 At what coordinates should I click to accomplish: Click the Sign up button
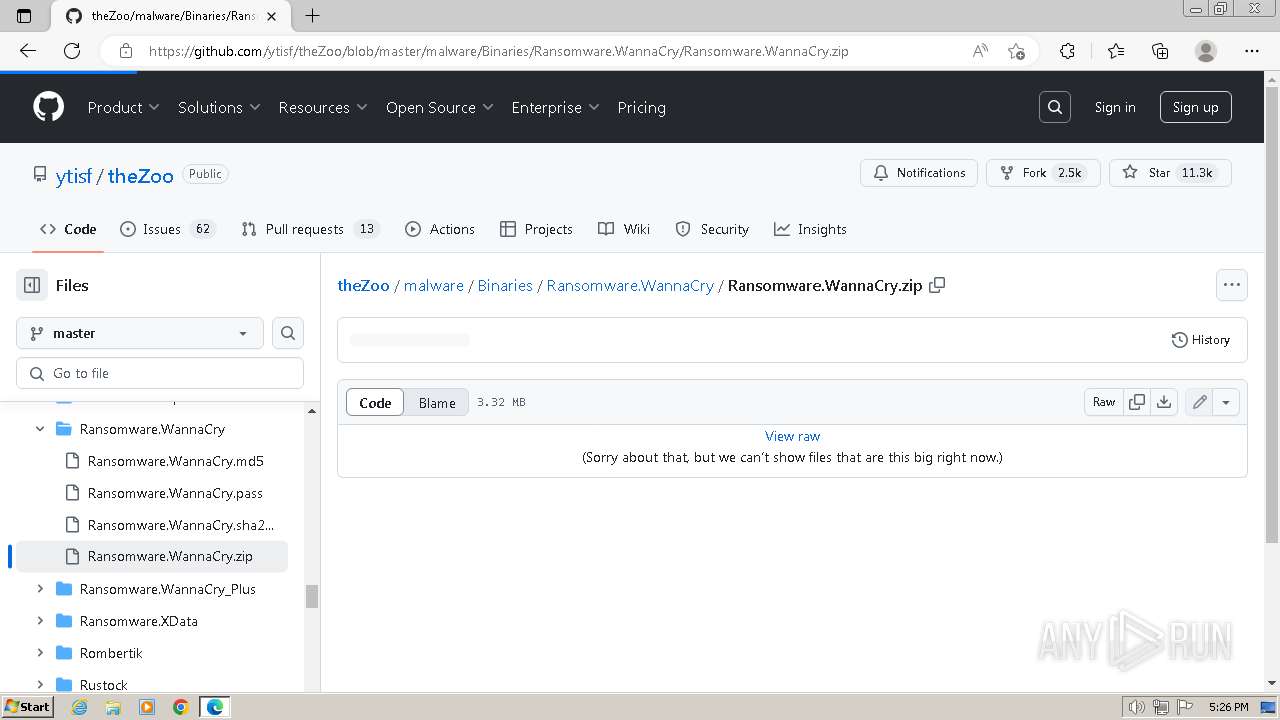pos(1195,107)
